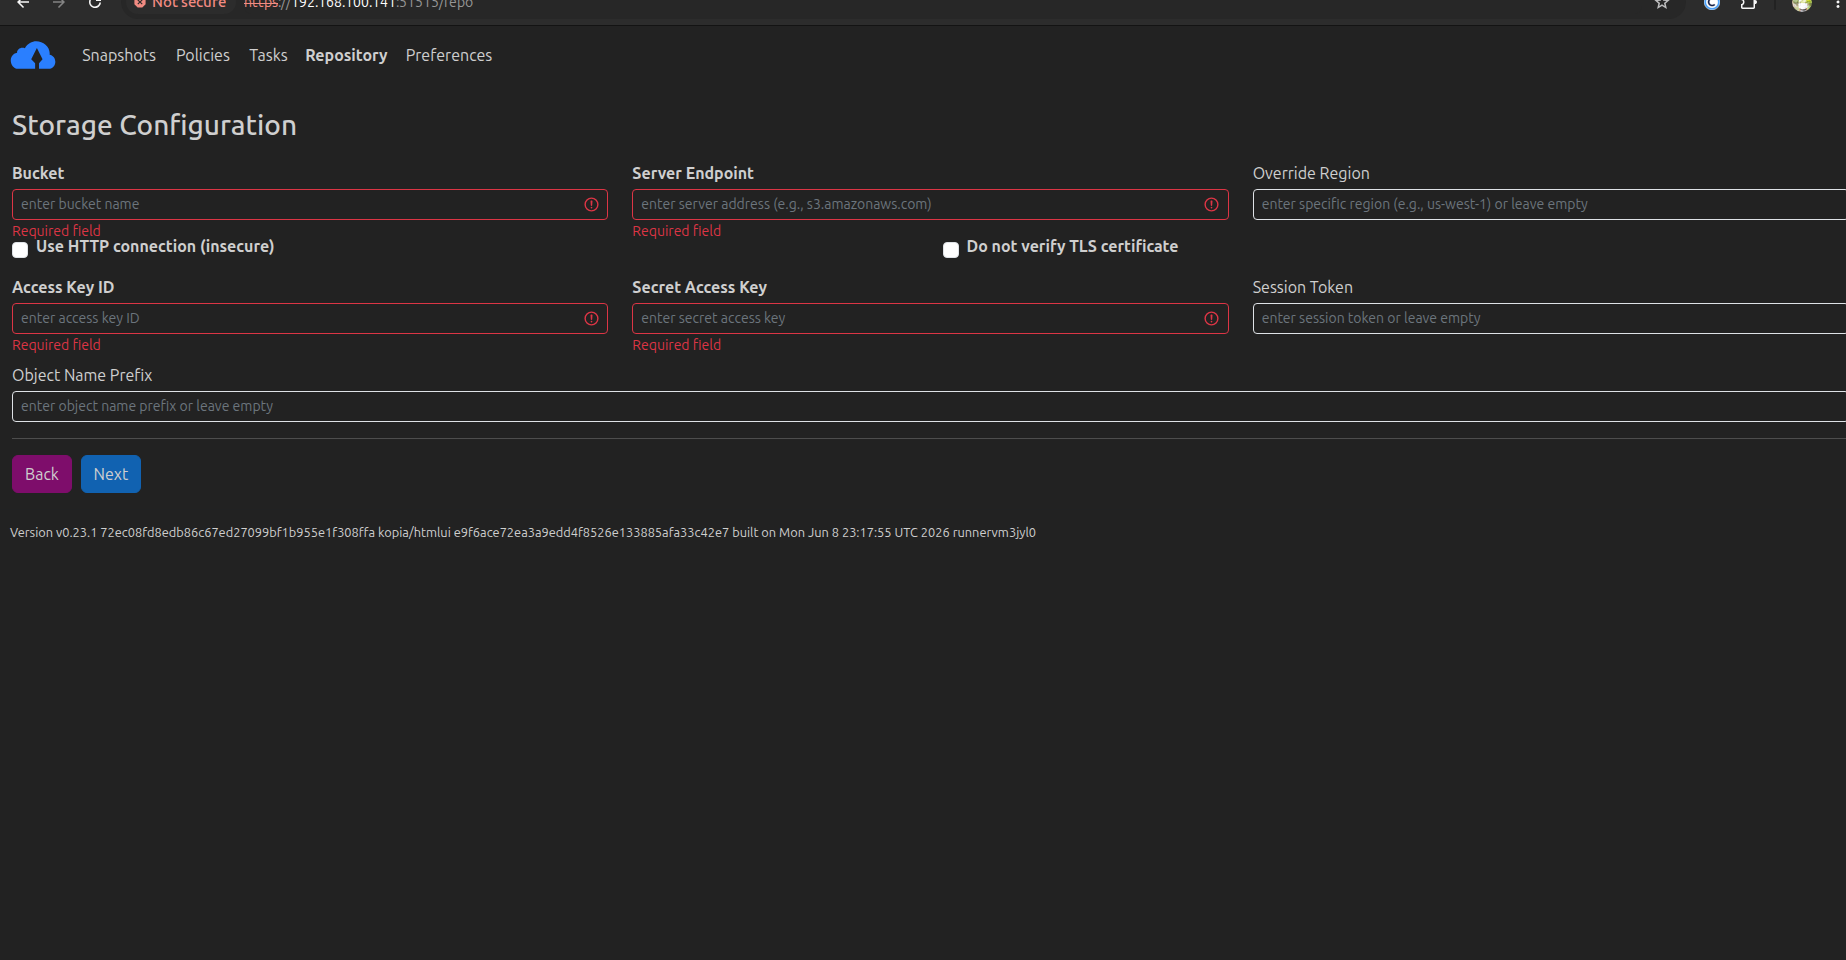1846x960 pixels.
Task: Click the Required field message under Secret Access Key
Action: pos(677,345)
